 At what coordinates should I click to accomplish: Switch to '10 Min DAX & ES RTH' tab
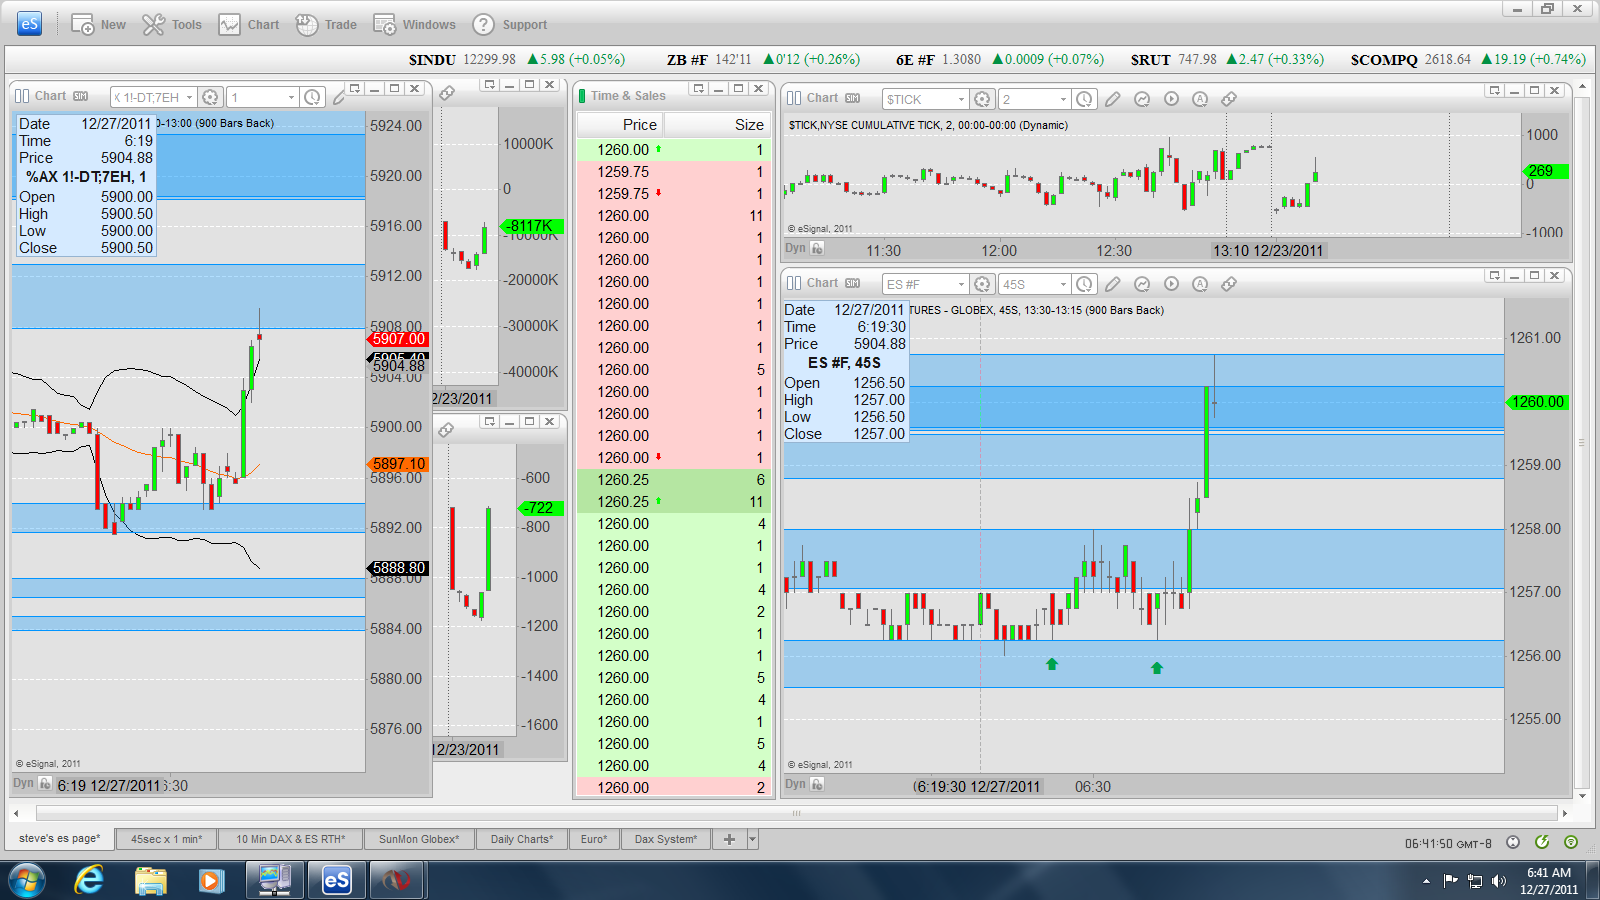point(290,839)
